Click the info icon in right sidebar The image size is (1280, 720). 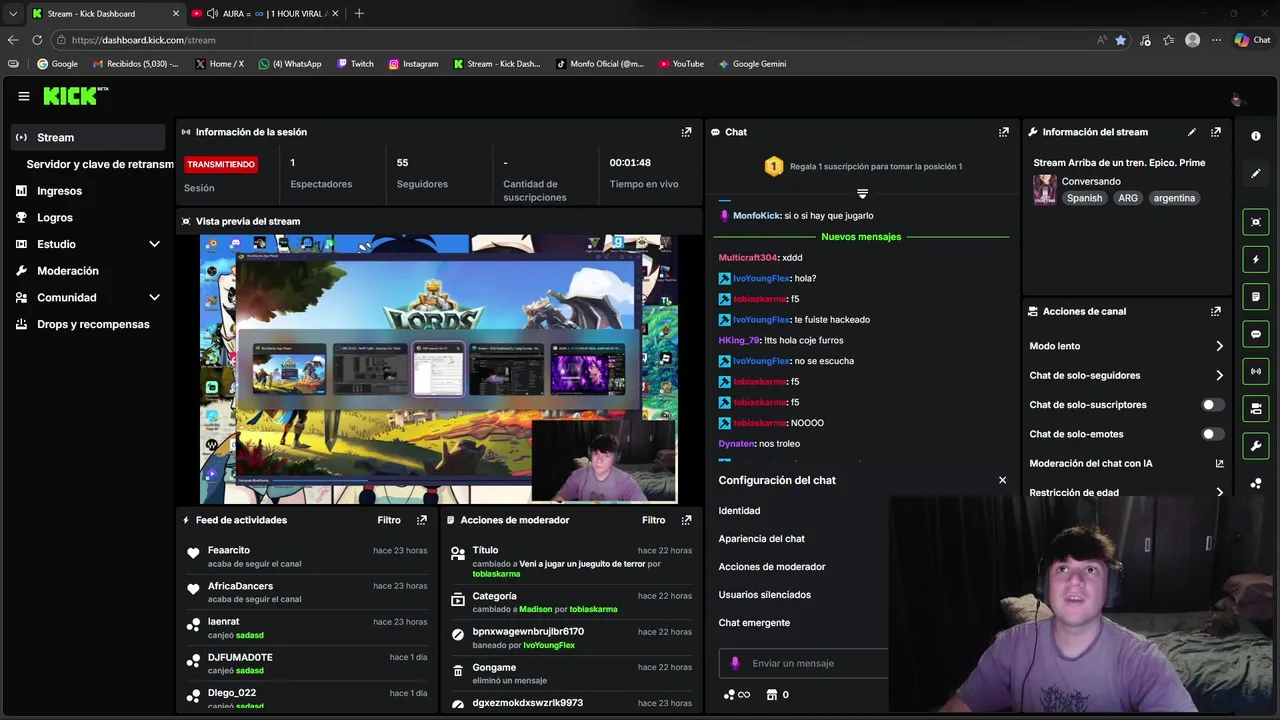point(1256,136)
